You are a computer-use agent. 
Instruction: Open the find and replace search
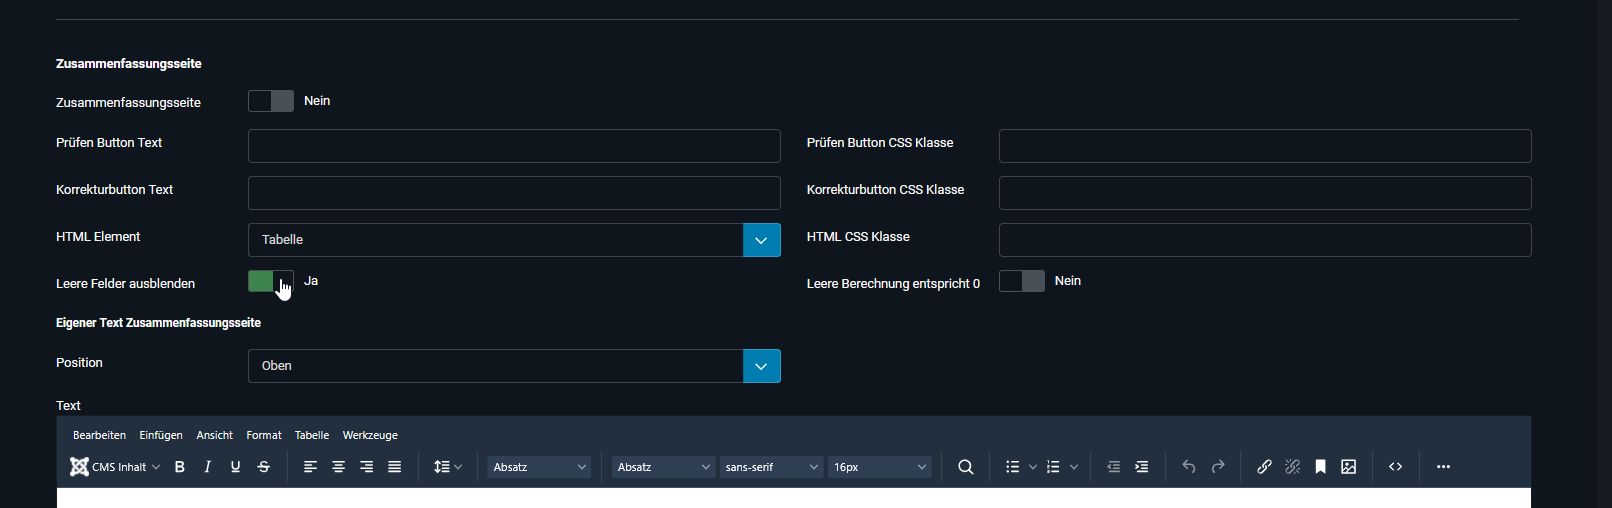[x=965, y=467]
